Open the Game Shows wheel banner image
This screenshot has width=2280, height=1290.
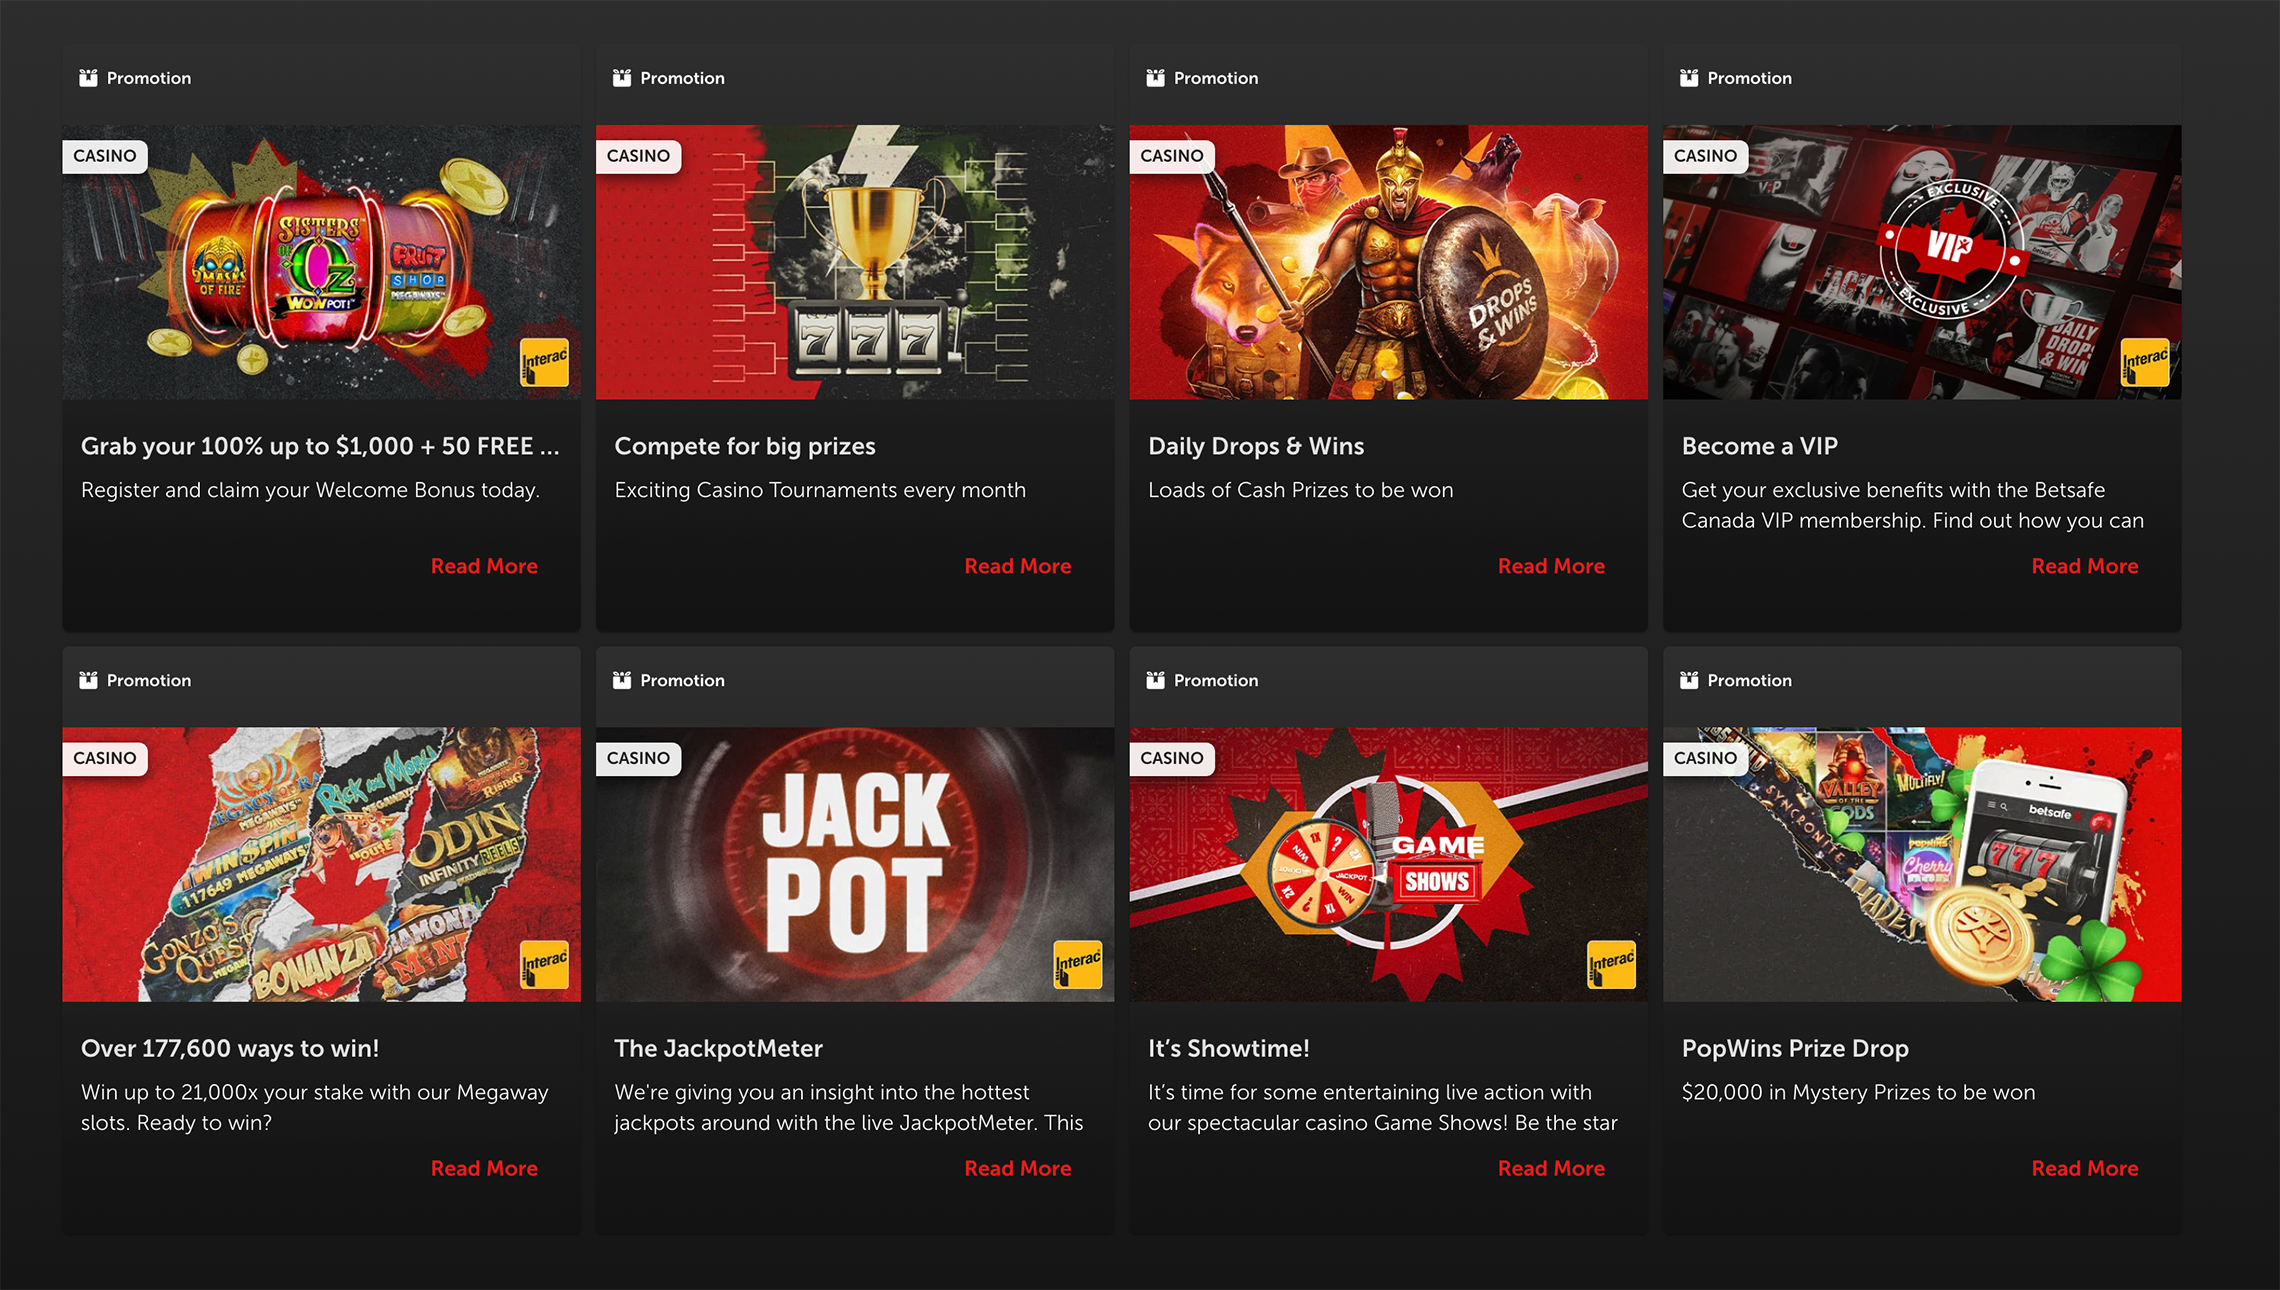[x=1388, y=864]
